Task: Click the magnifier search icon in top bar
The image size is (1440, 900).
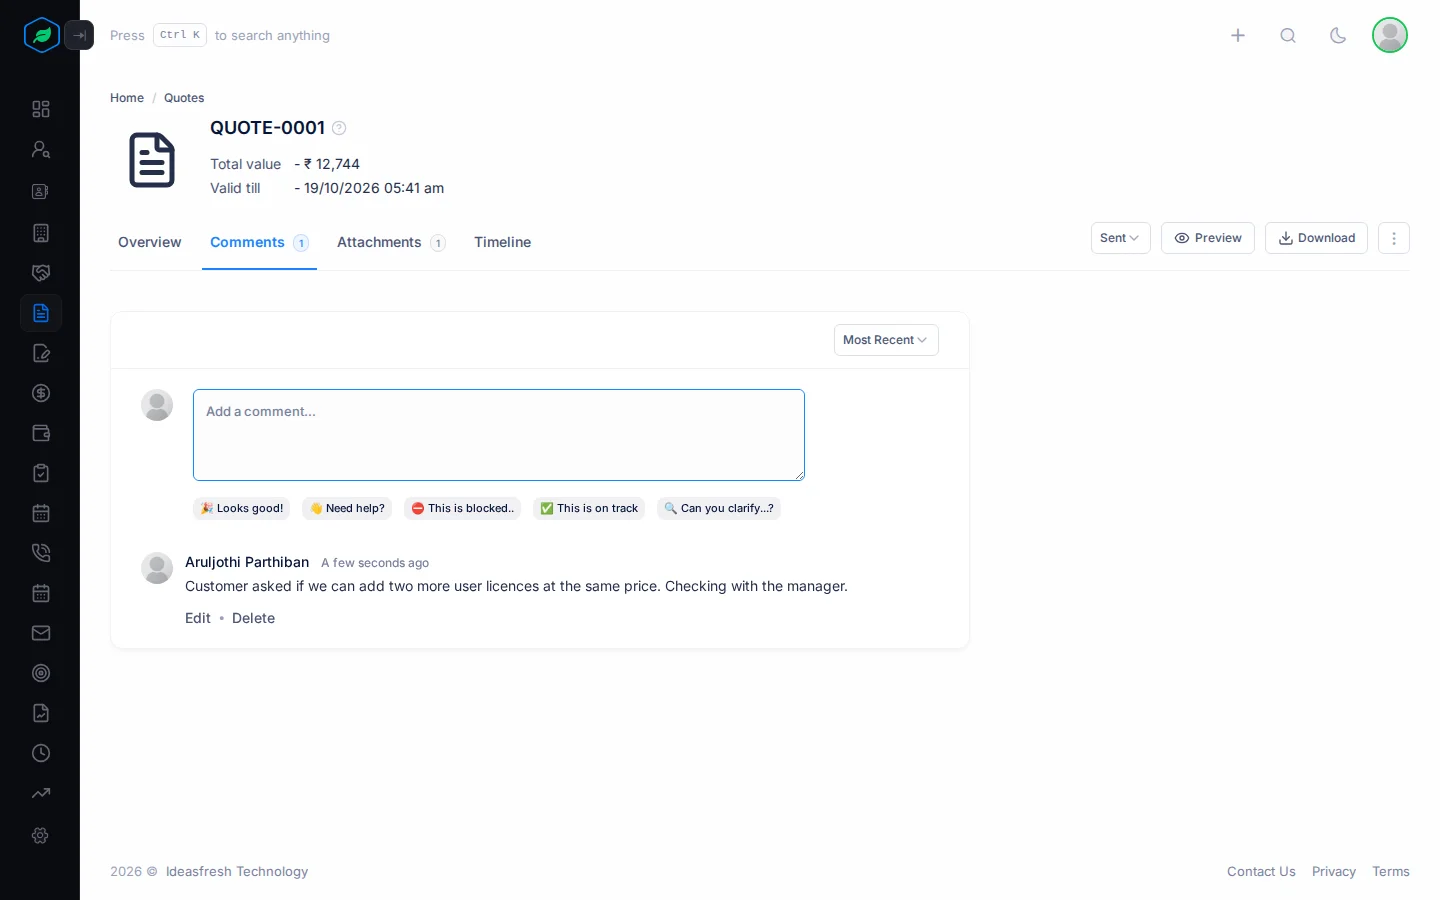Action: [x=1288, y=35]
